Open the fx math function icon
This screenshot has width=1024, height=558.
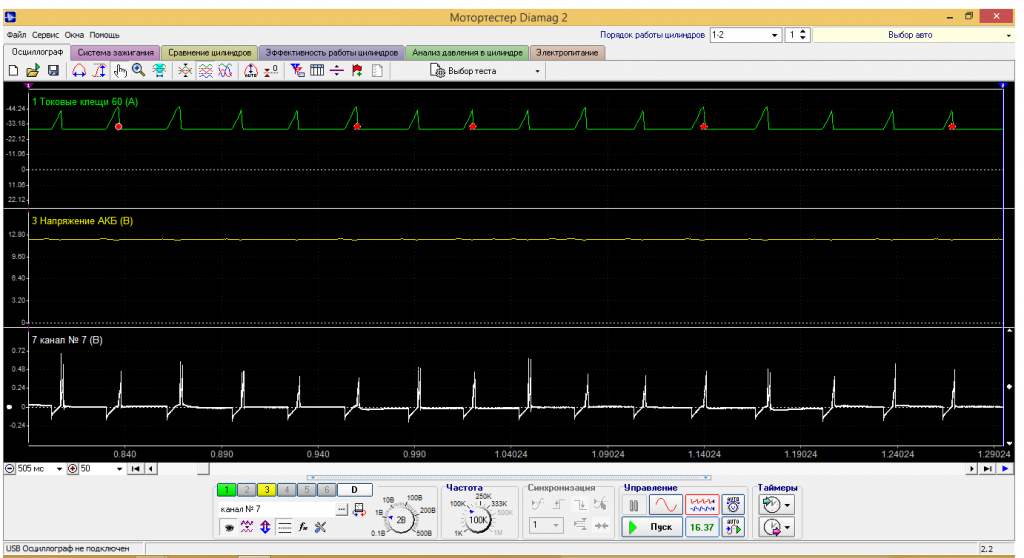click(303, 527)
